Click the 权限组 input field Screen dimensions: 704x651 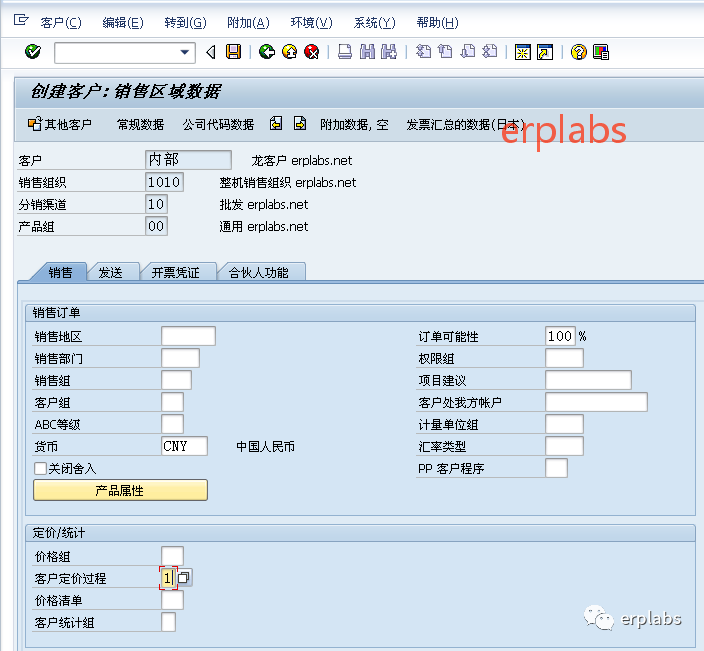[x=565, y=358]
